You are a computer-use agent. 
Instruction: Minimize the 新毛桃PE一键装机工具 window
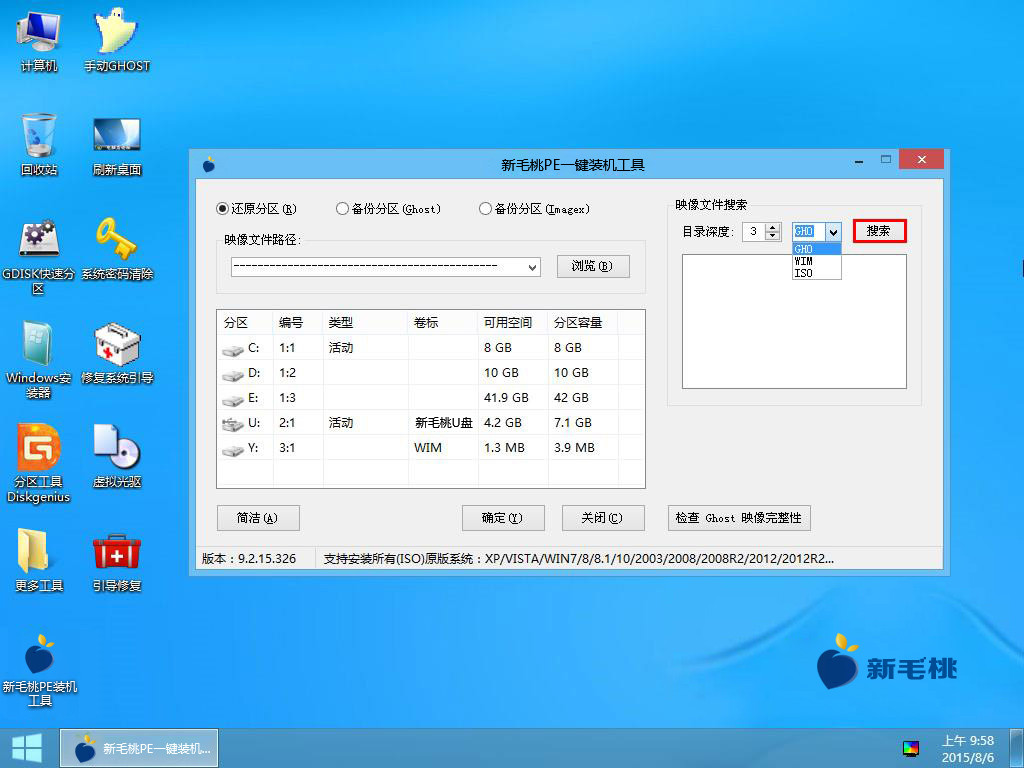point(859,161)
